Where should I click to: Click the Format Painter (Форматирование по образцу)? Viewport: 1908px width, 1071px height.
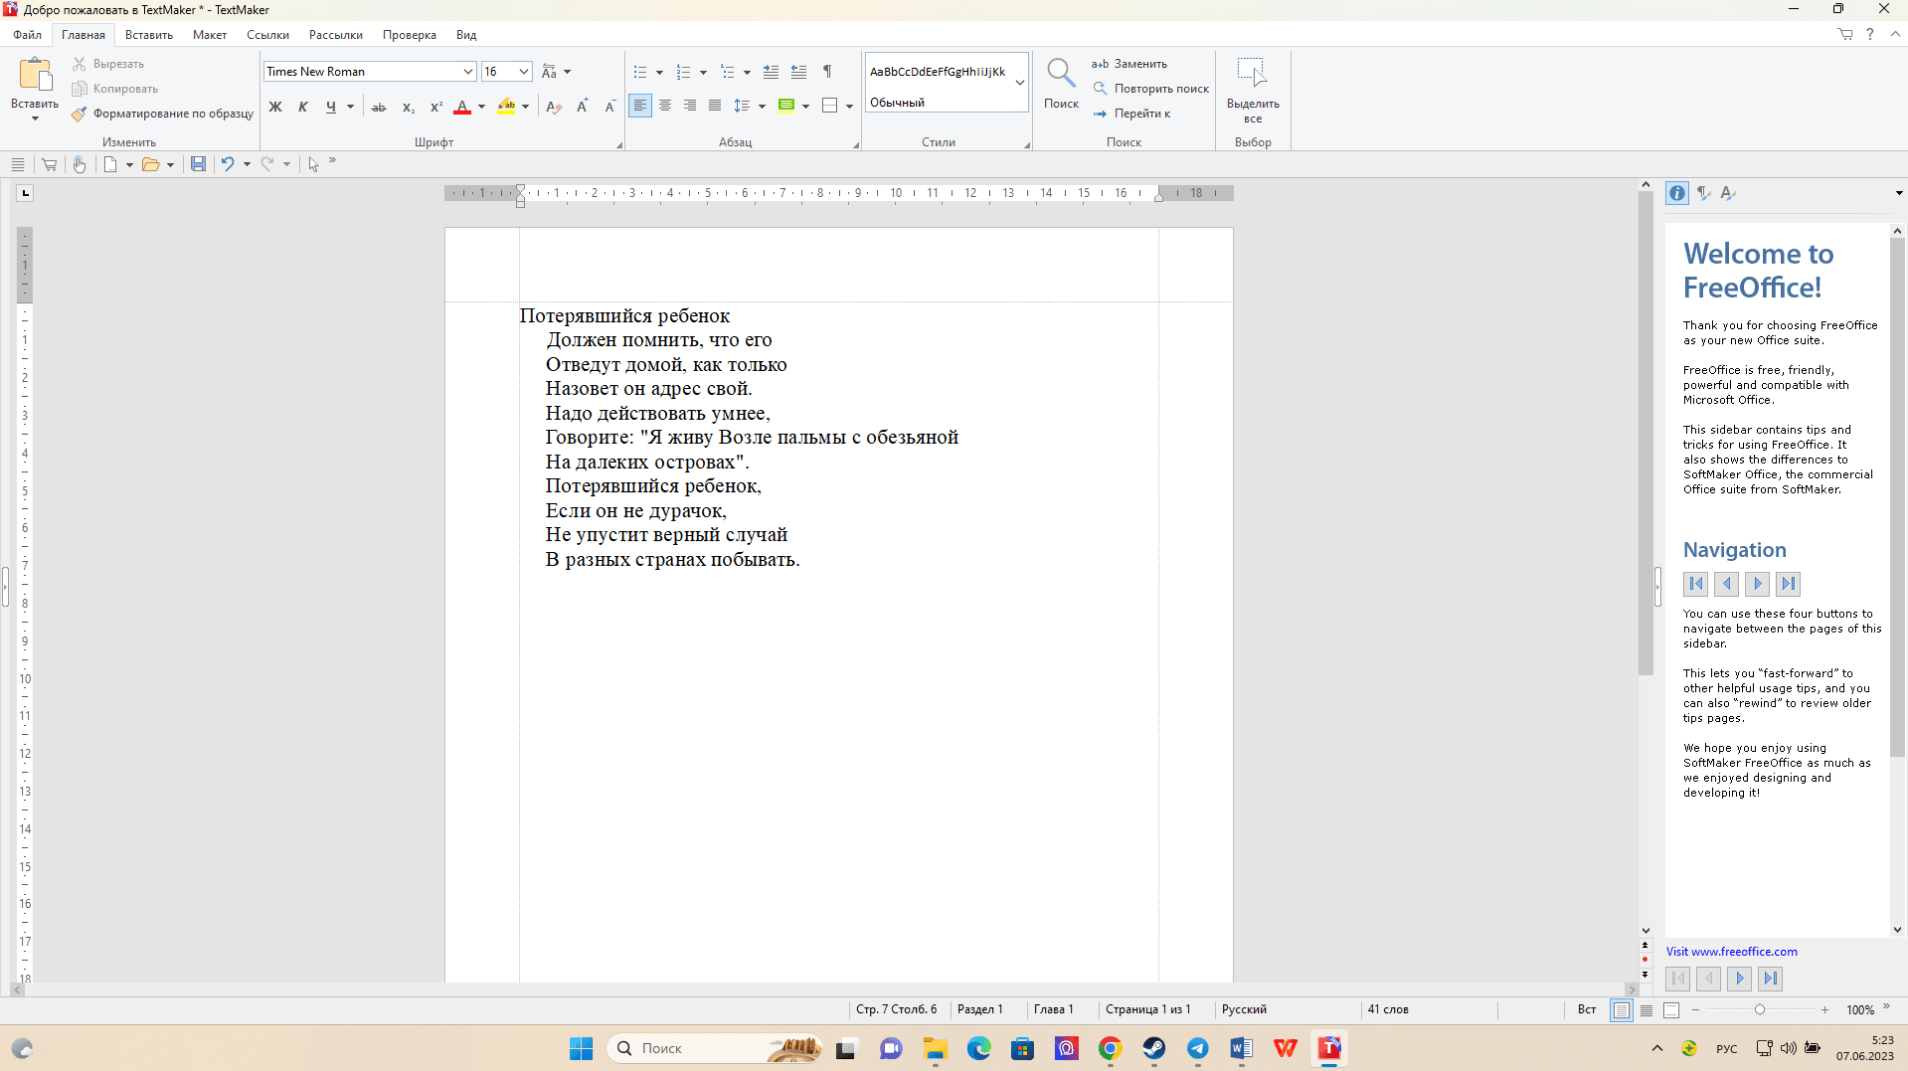162,114
